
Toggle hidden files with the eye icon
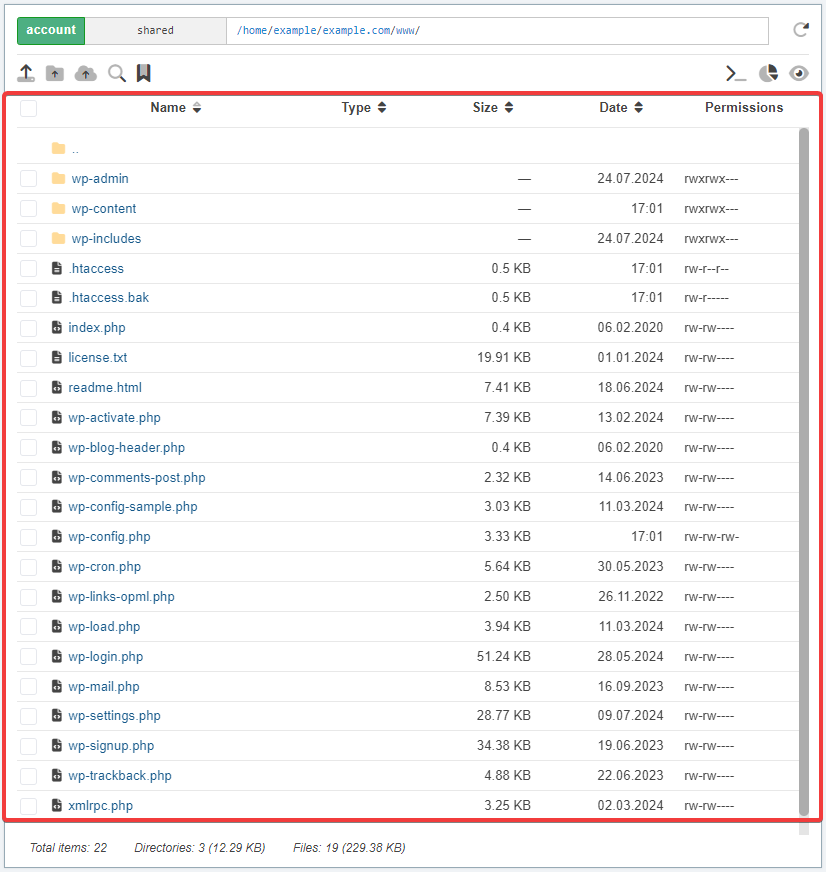point(798,73)
